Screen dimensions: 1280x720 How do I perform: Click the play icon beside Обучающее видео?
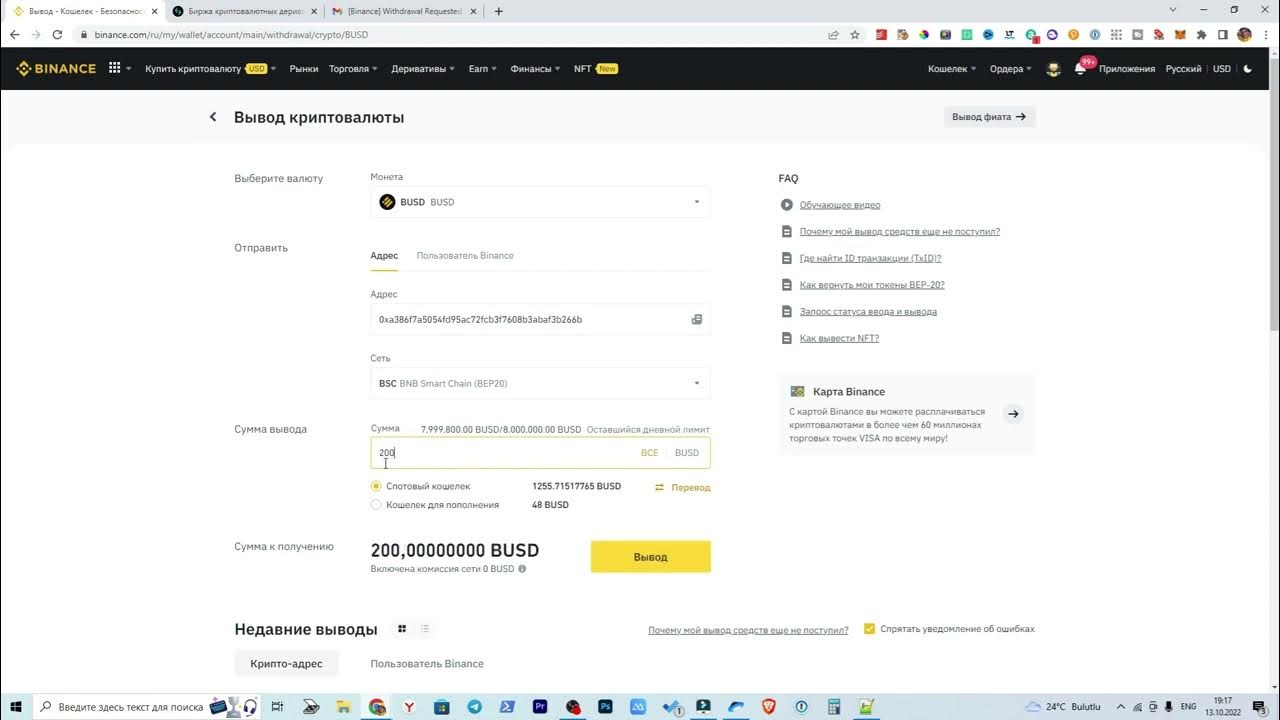tap(786, 205)
